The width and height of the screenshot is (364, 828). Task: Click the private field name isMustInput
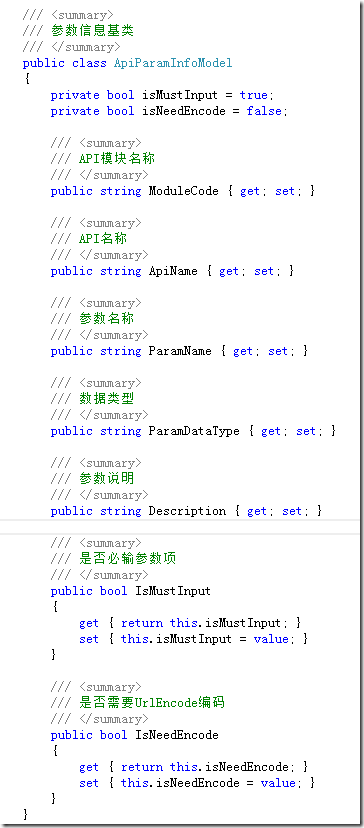[180, 95]
